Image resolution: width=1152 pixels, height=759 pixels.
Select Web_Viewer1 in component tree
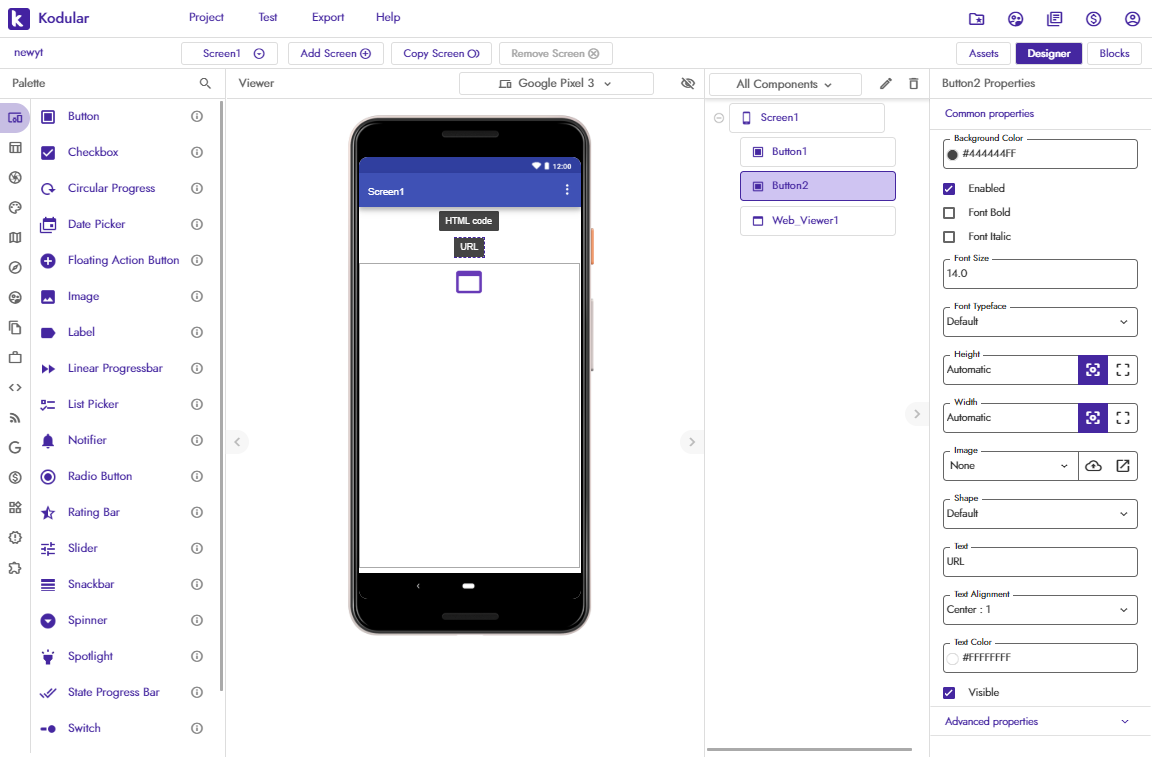817,220
